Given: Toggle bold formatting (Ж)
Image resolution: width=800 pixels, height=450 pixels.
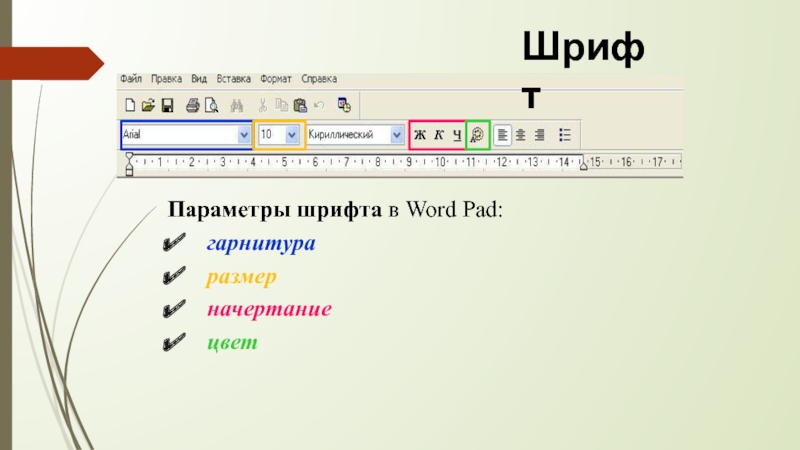Looking at the screenshot, I should pos(420,134).
